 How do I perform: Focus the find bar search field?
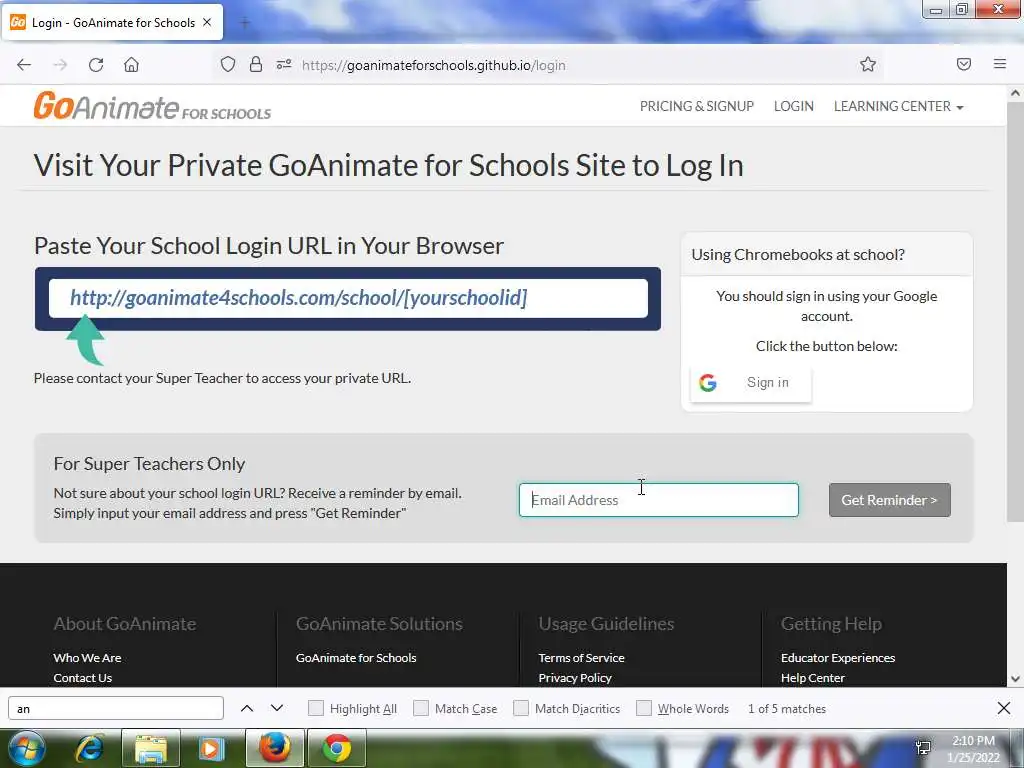116,708
